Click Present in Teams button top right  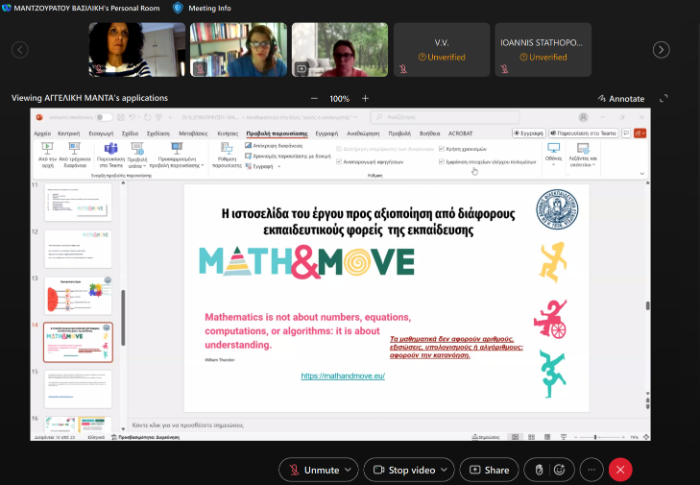(583, 133)
